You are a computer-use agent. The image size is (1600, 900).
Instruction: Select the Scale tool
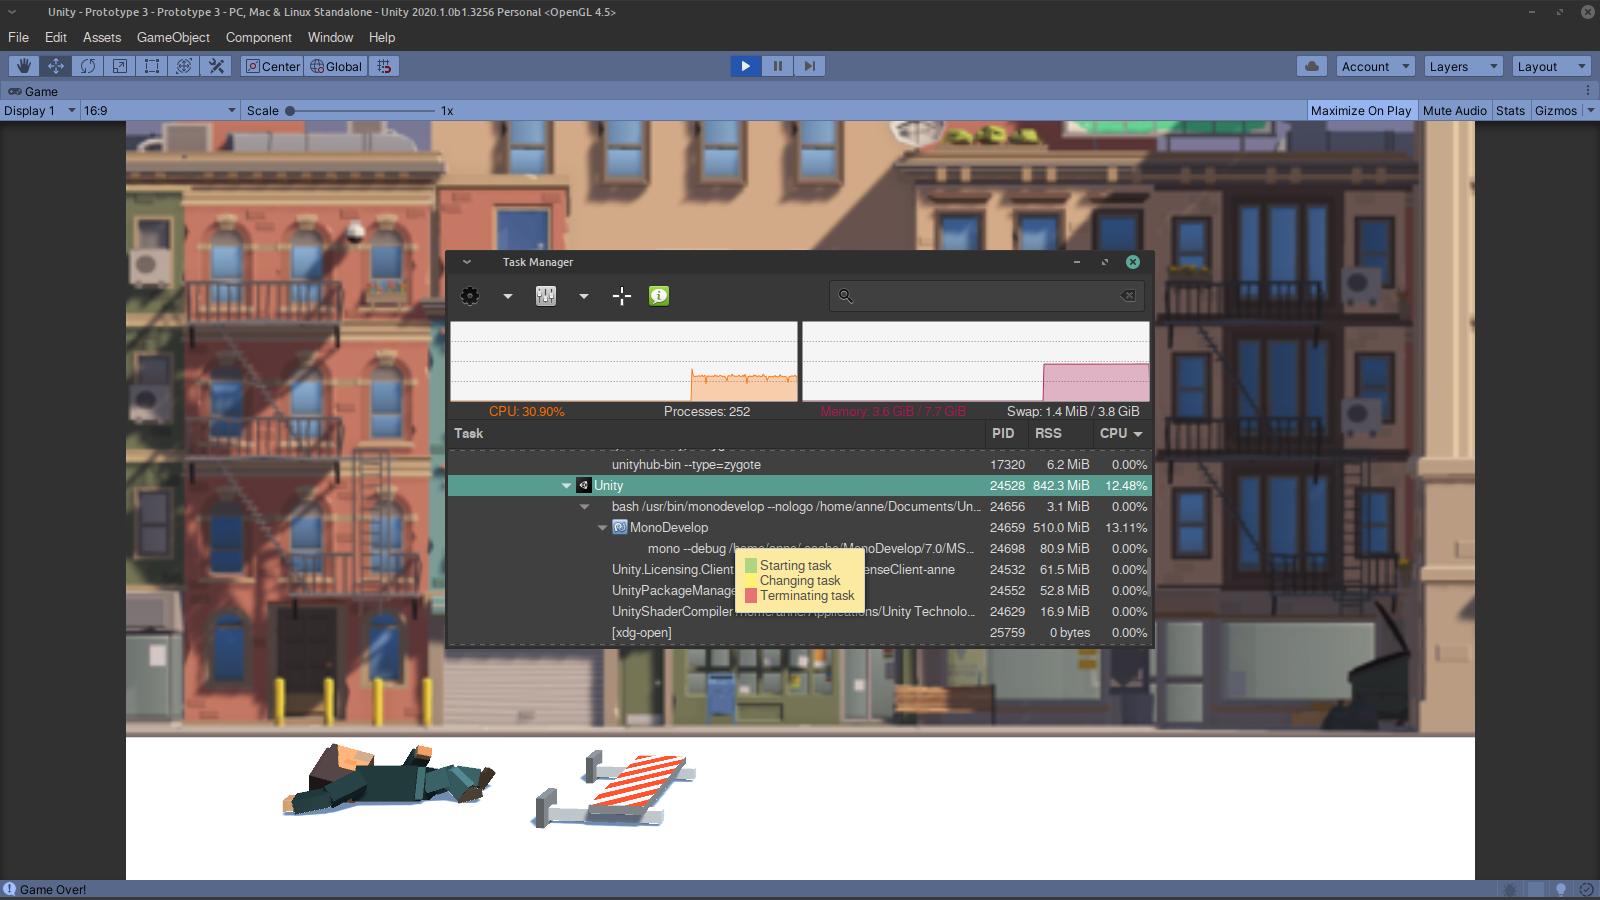tap(120, 66)
